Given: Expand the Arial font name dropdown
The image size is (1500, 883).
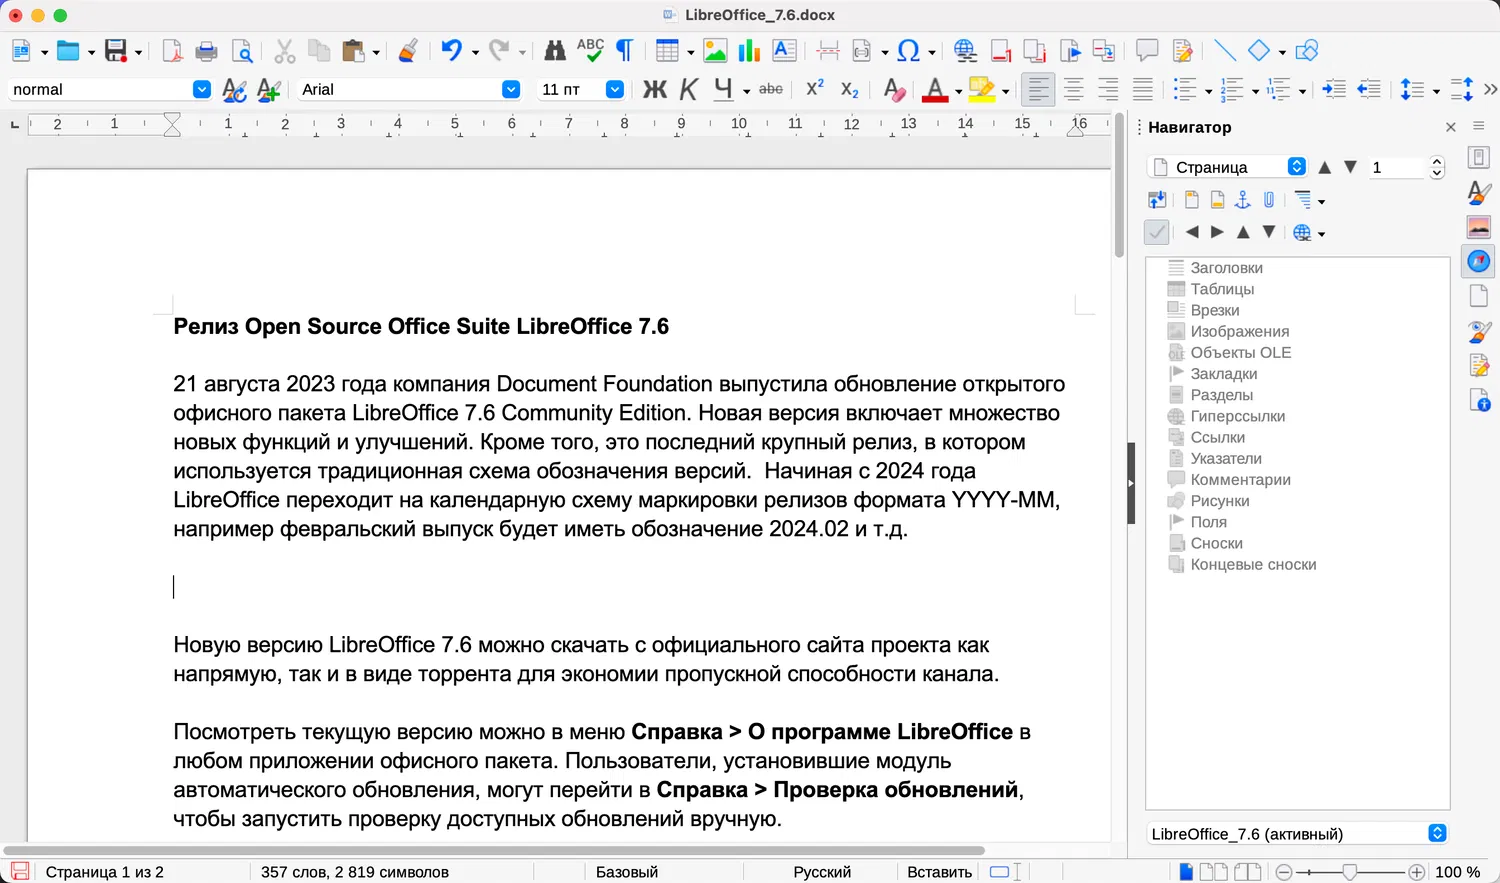Looking at the screenshot, I should coord(511,90).
